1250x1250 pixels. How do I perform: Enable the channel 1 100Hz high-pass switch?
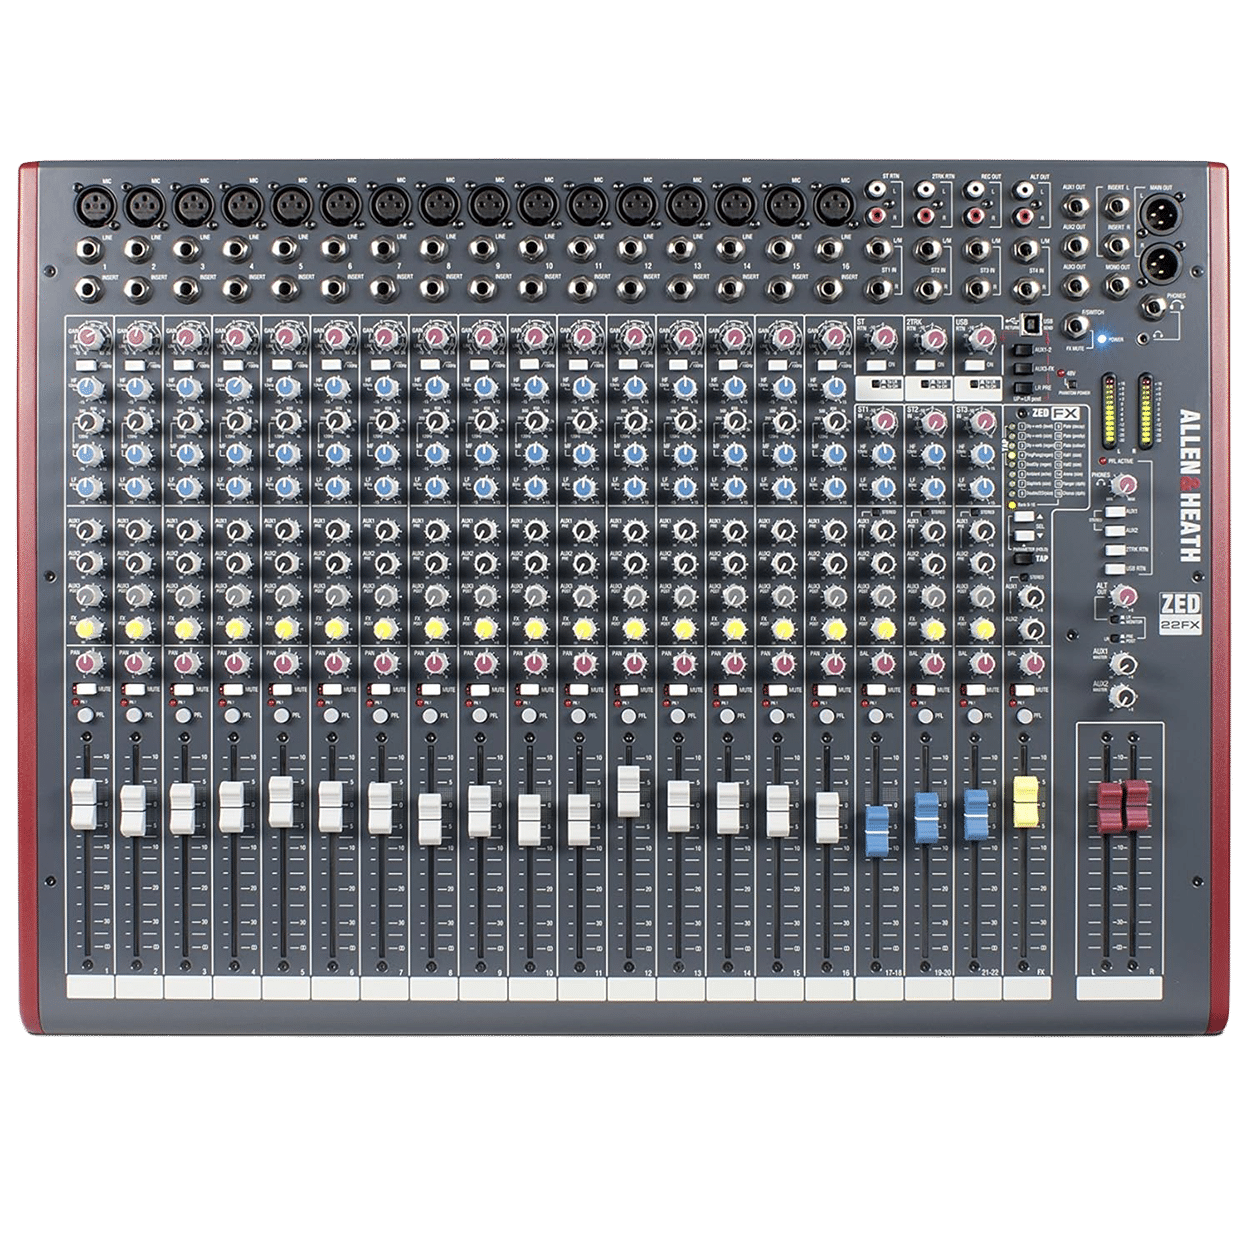click(86, 367)
